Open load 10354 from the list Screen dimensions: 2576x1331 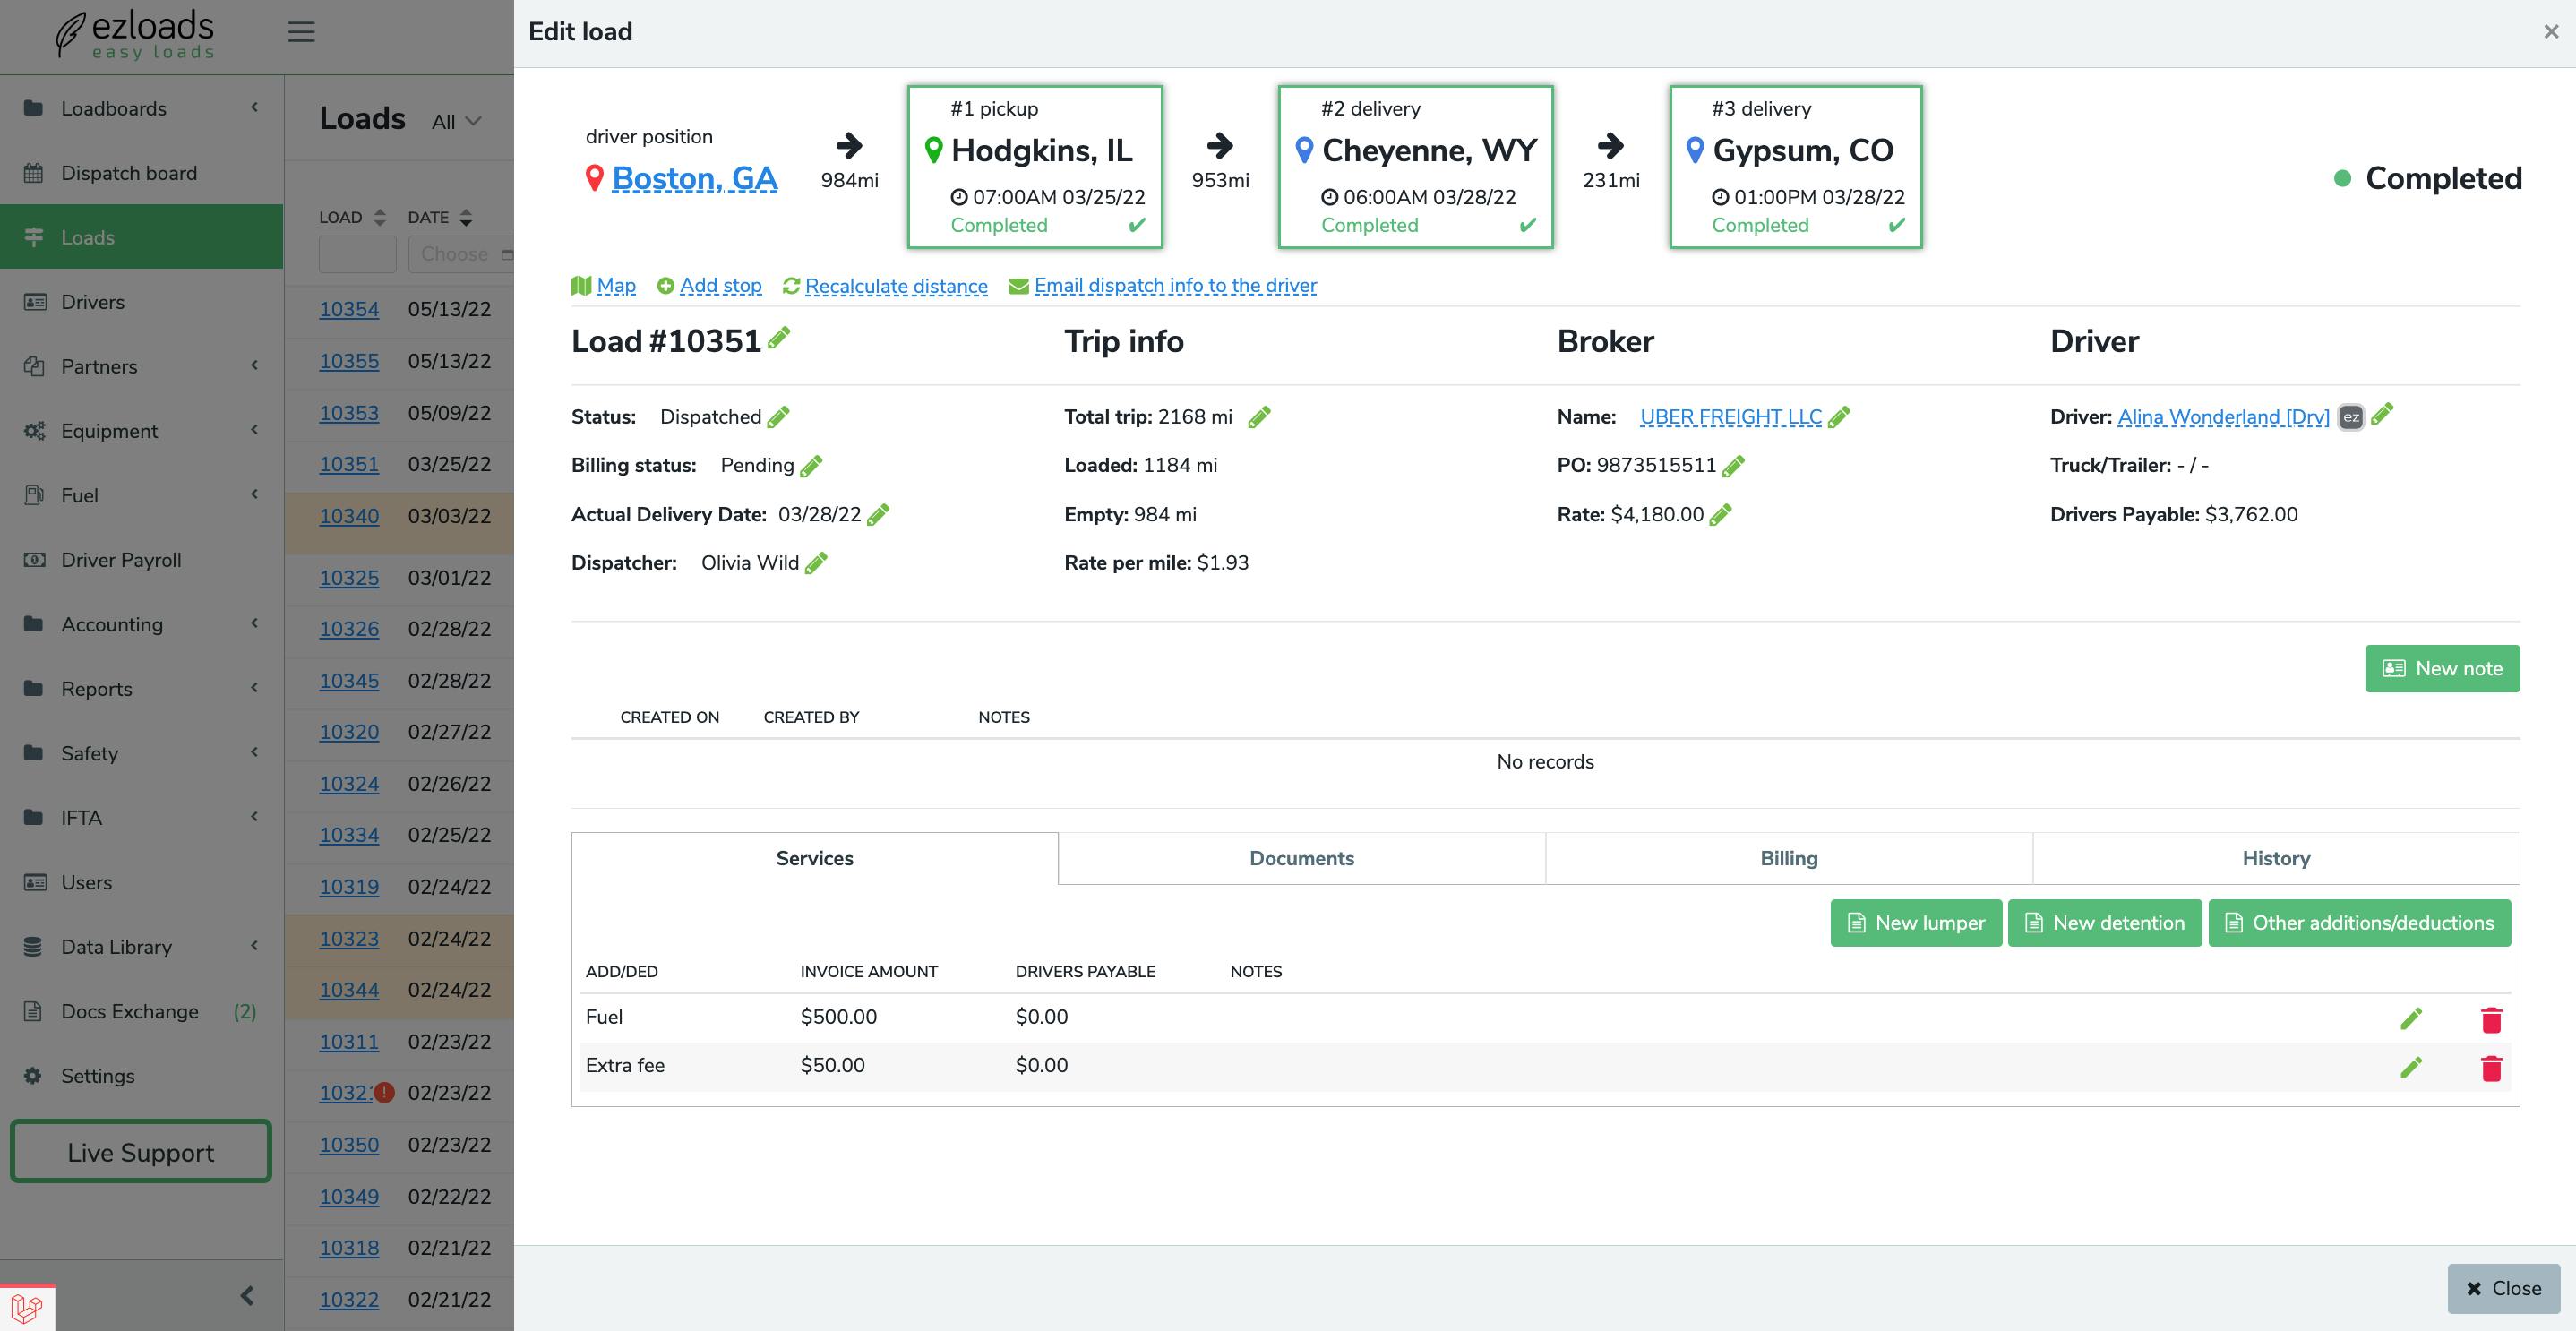click(x=348, y=309)
